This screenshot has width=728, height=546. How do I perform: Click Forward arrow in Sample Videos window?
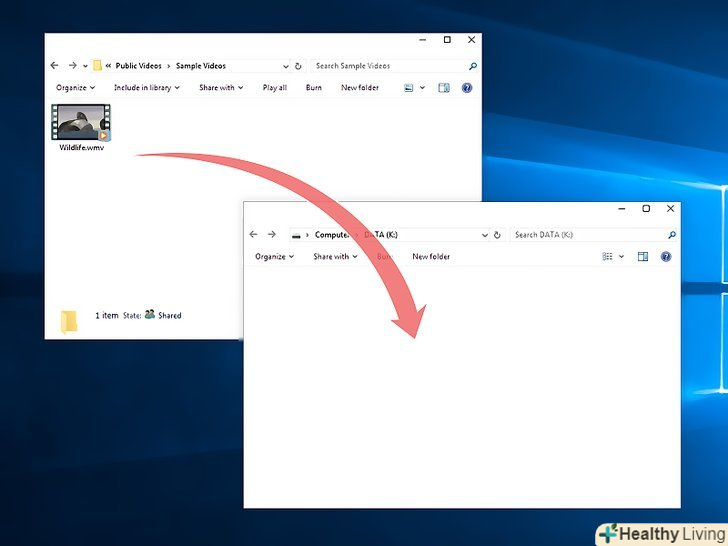(71, 66)
